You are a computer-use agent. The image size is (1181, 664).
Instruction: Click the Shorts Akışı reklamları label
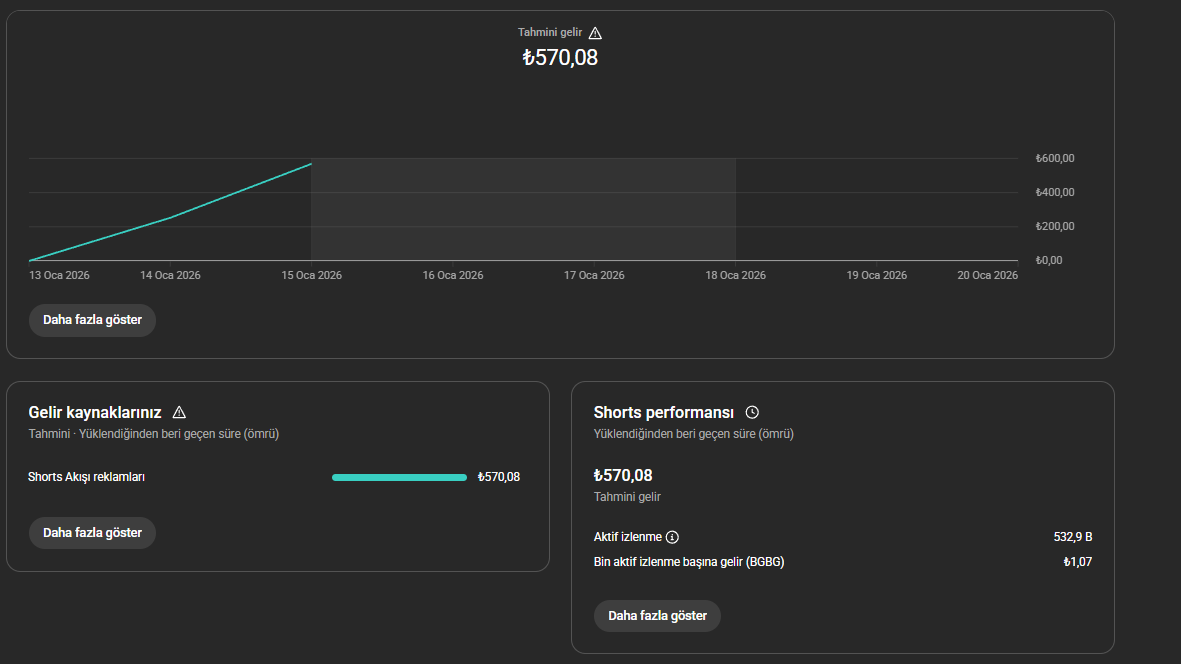click(x=87, y=477)
